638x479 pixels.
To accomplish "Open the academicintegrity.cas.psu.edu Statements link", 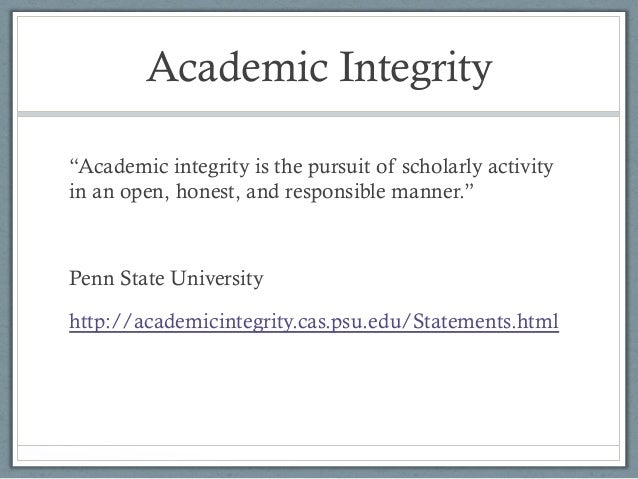I will coord(313,323).
